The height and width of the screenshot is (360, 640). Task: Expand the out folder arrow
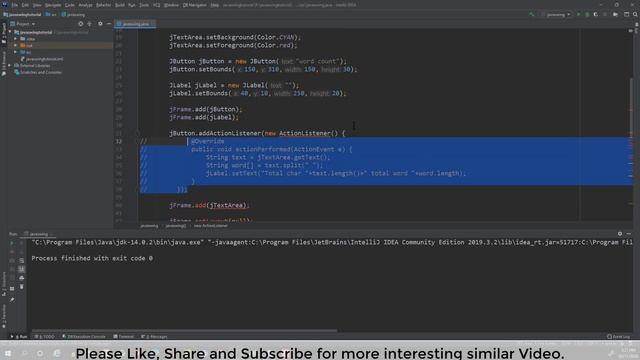point(16,45)
